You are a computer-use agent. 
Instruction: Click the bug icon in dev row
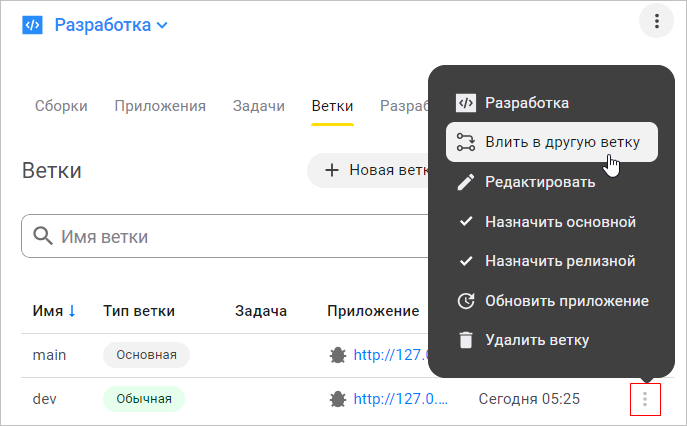[x=338, y=399]
